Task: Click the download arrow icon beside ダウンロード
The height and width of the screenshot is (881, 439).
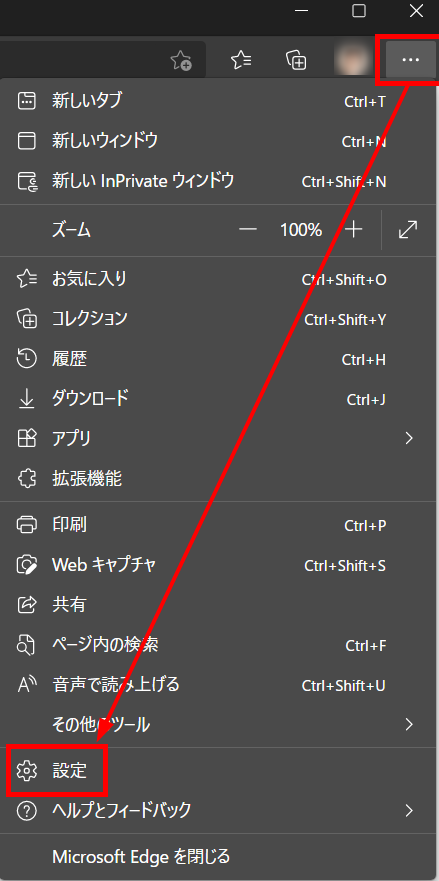Action: [26, 399]
